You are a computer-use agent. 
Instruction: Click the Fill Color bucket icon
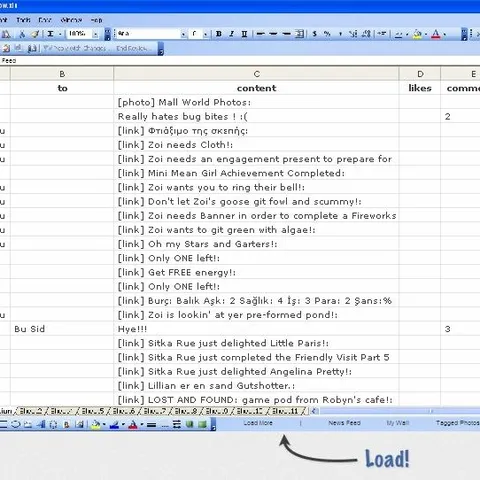(x=417, y=34)
